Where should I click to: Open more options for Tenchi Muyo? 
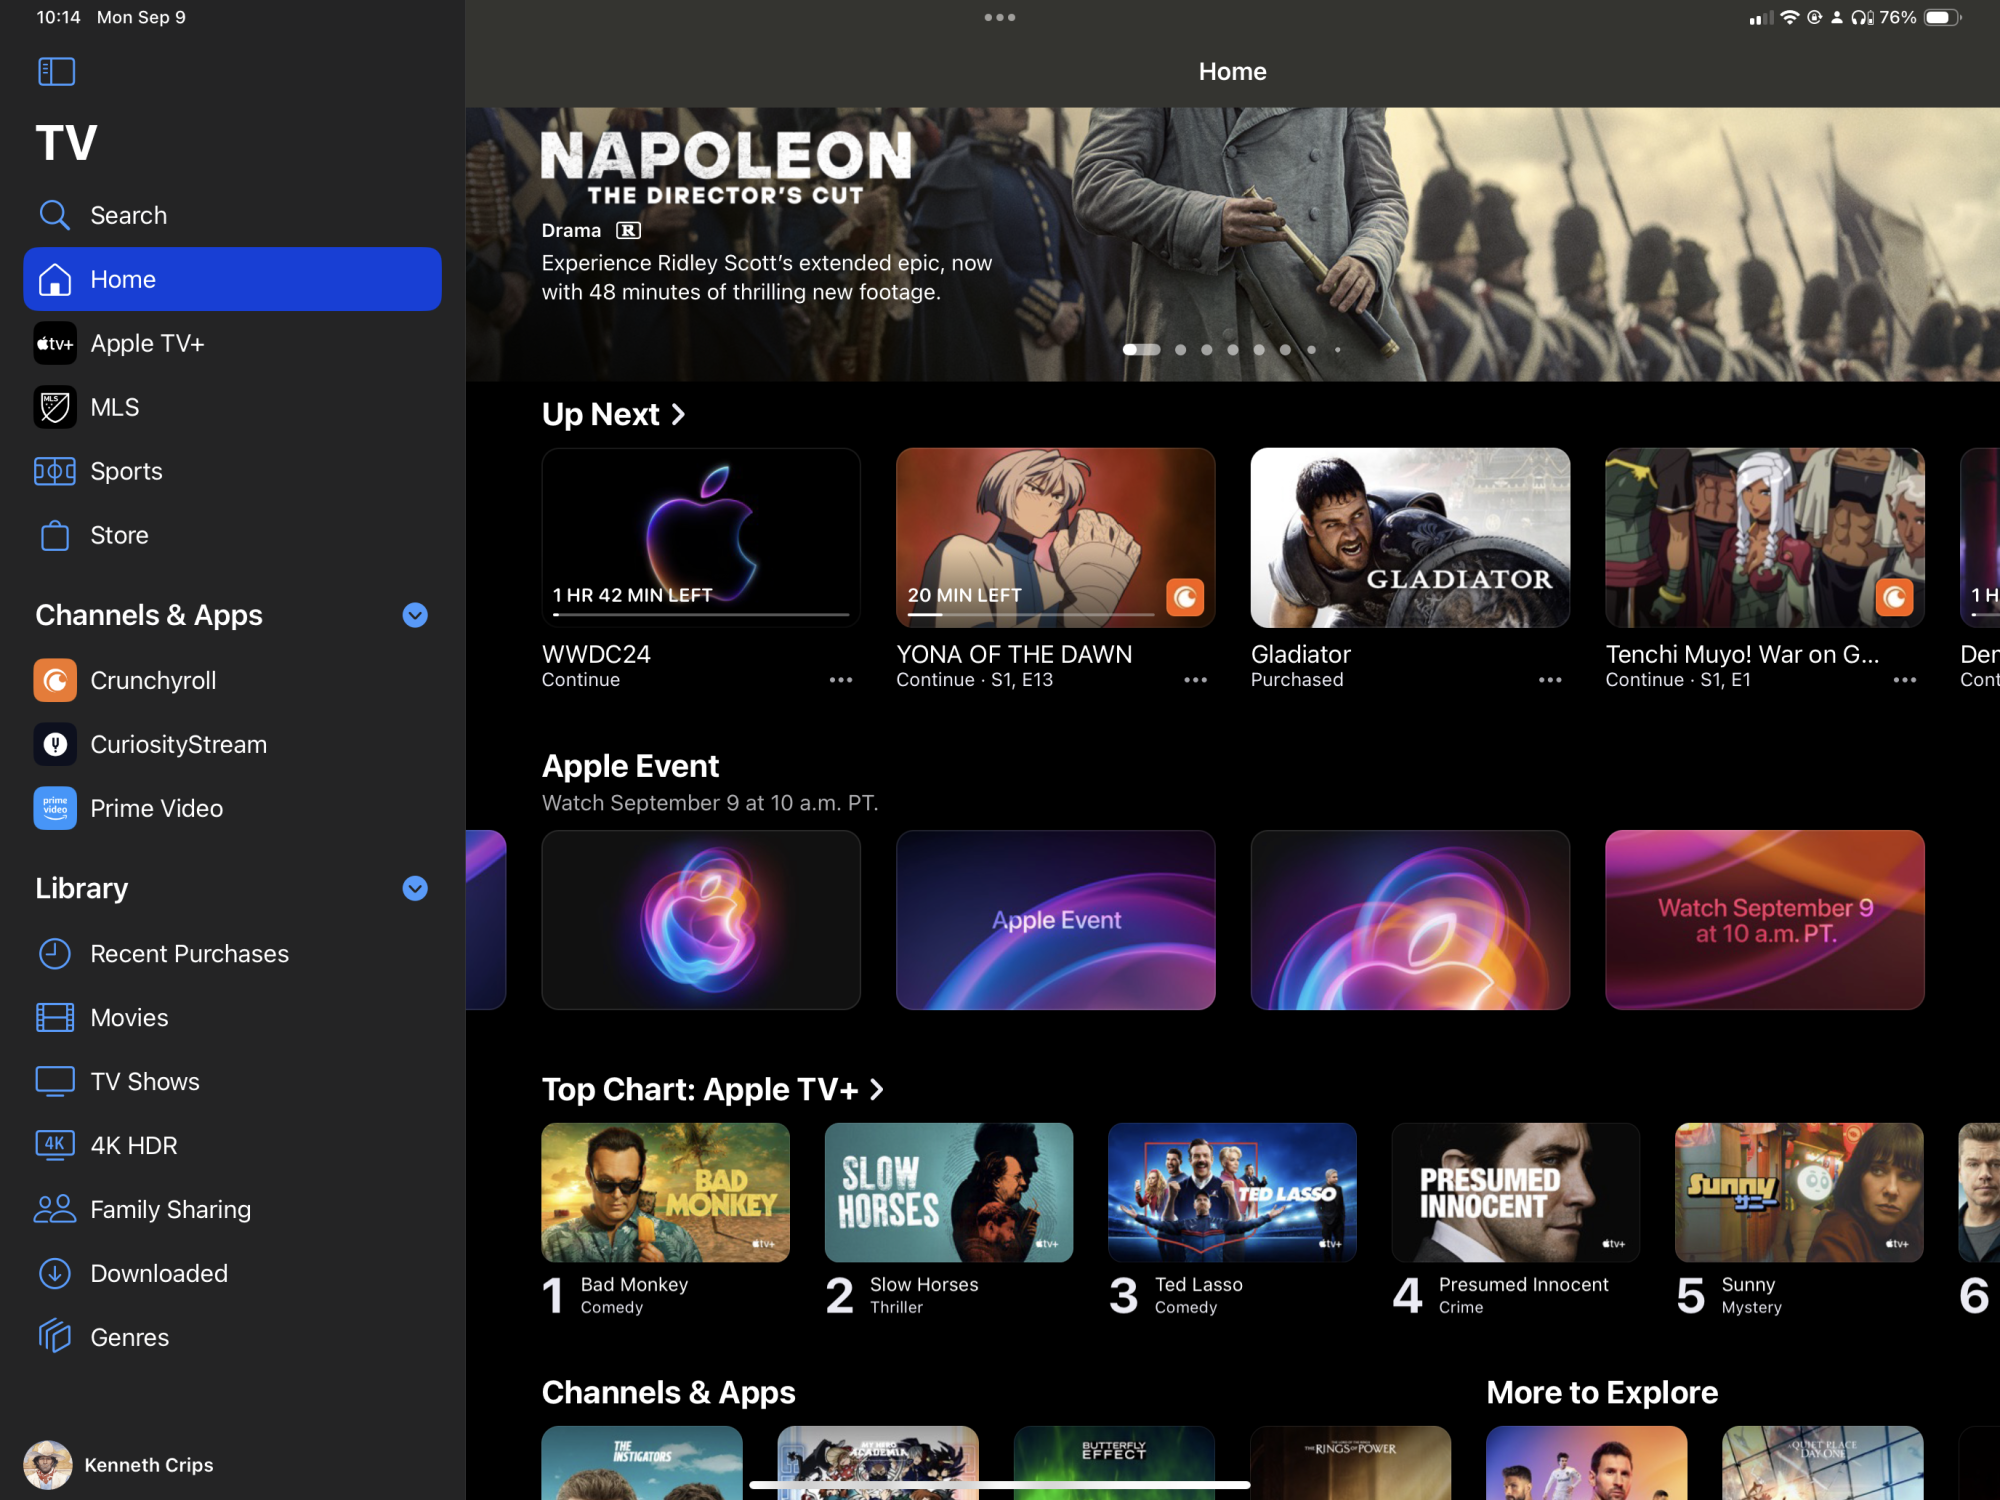(1905, 680)
